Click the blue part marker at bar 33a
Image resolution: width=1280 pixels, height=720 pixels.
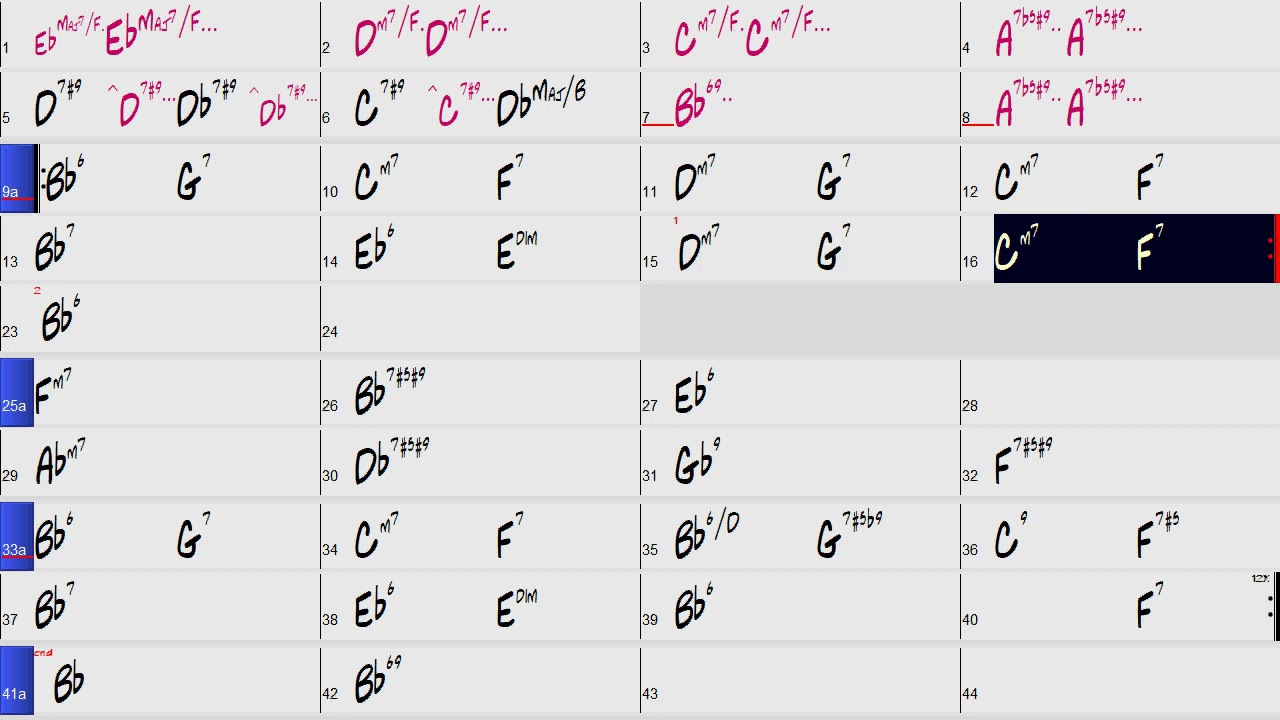(17, 536)
